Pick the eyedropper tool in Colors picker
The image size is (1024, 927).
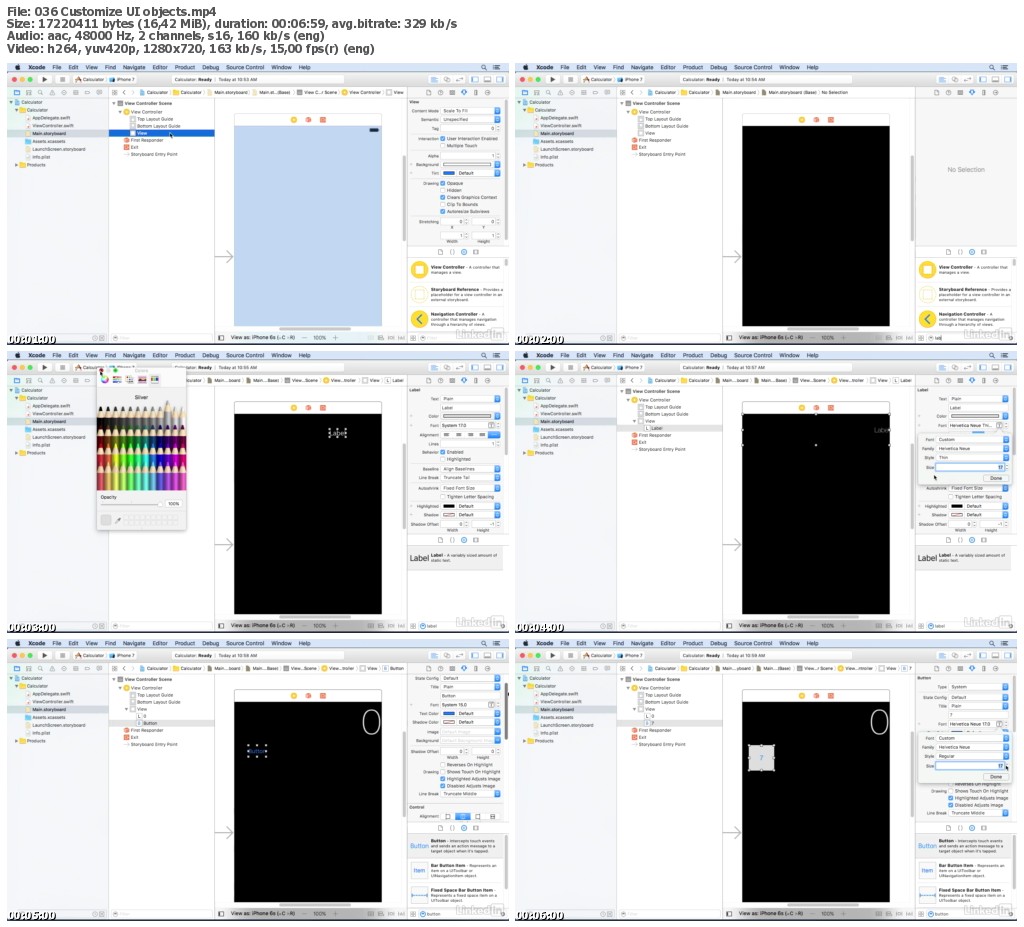click(118, 520)
